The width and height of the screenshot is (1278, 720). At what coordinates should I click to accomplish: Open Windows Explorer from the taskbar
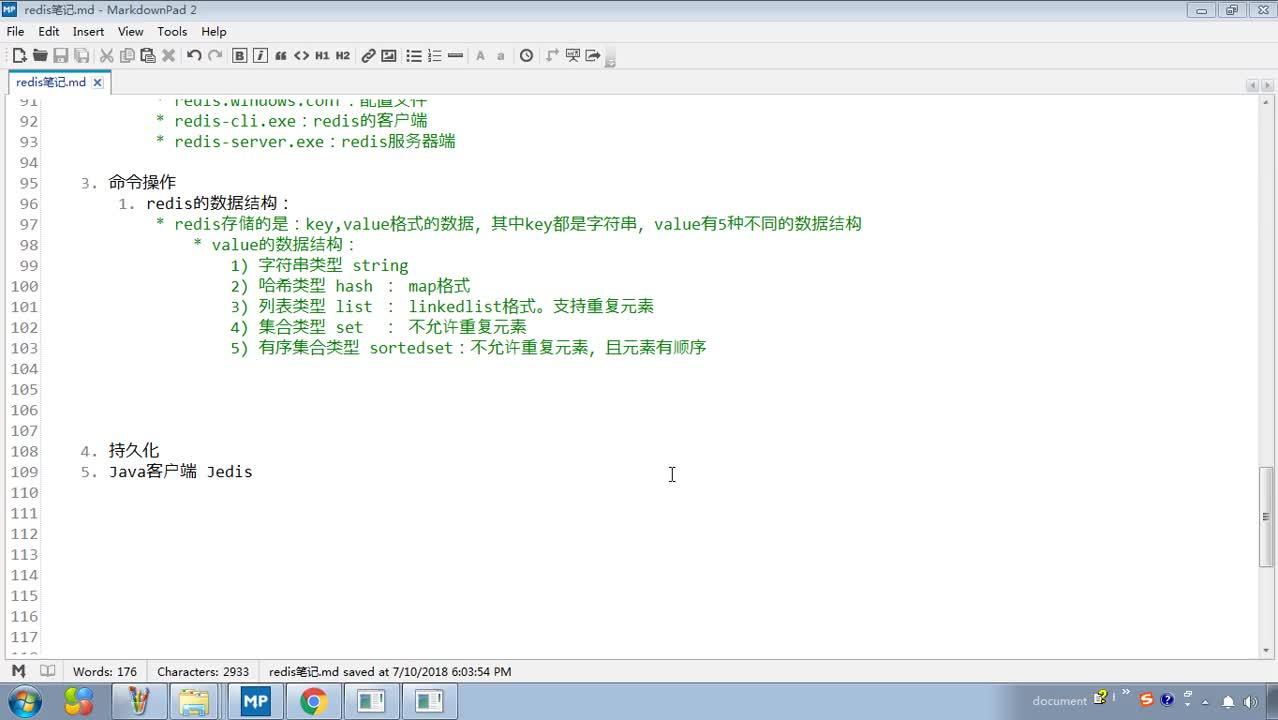(x=196, y=702)
